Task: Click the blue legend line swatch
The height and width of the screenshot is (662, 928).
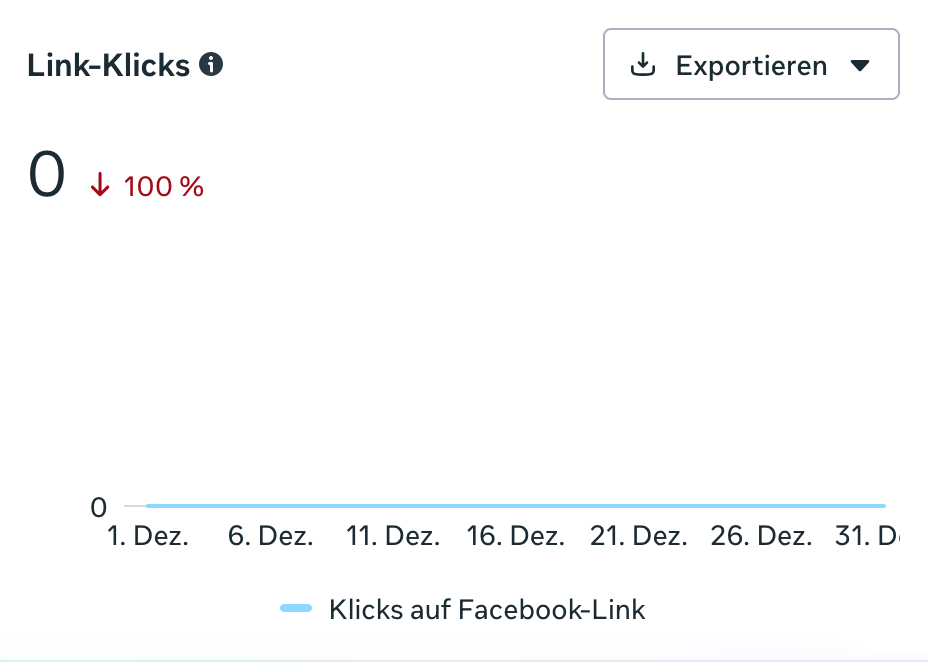Action: point(296,609)
